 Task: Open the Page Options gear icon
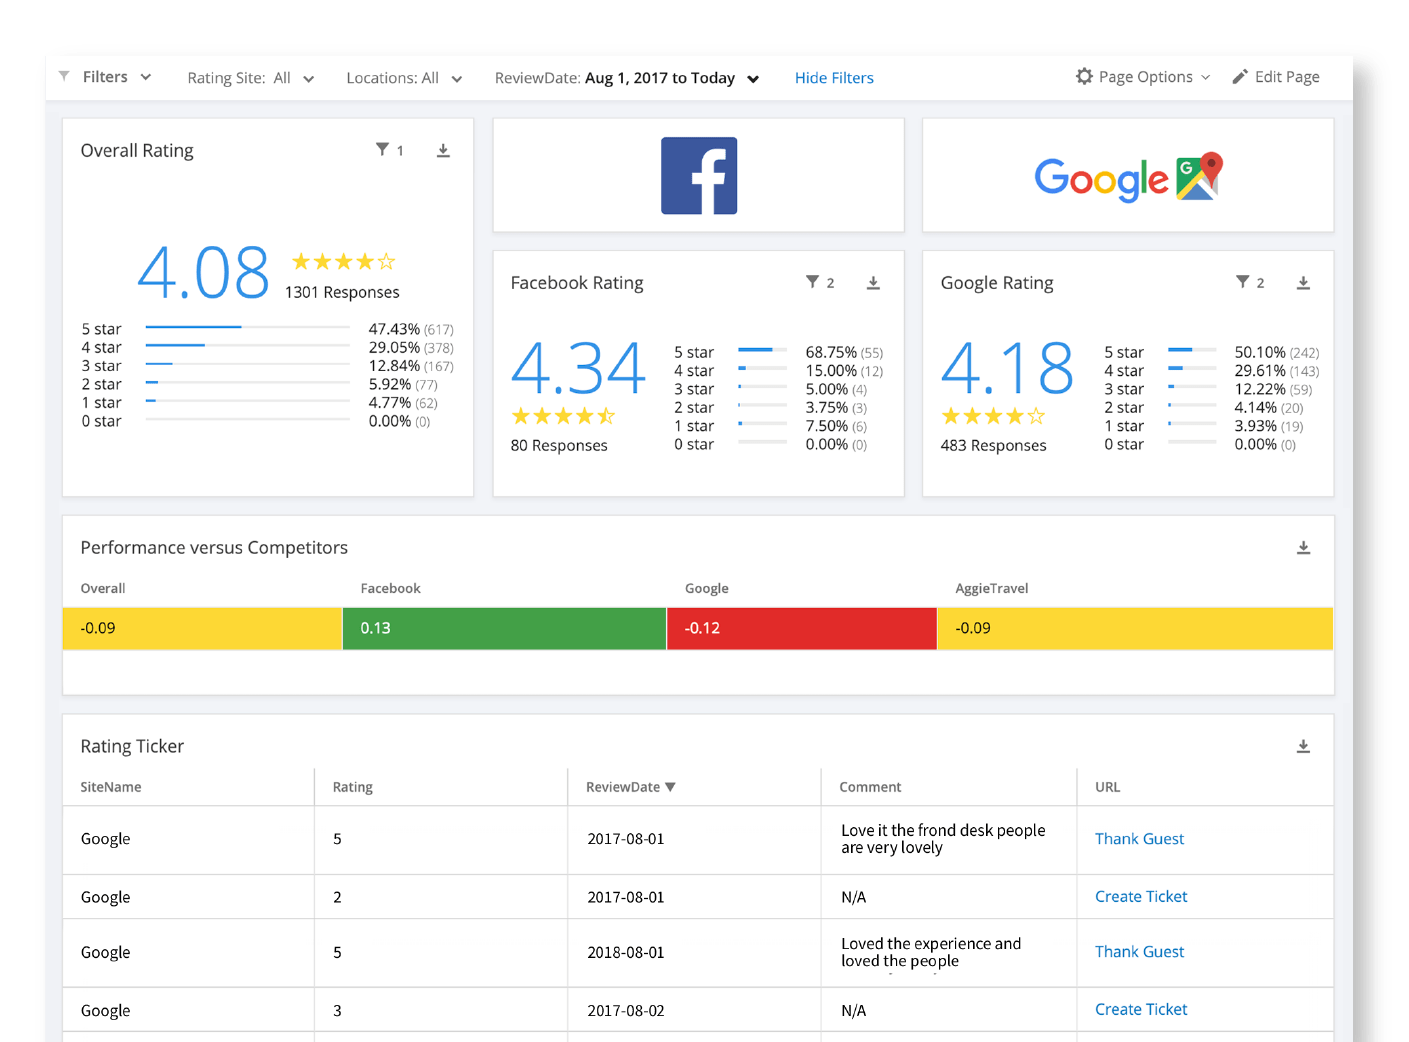click(1084, 76)
